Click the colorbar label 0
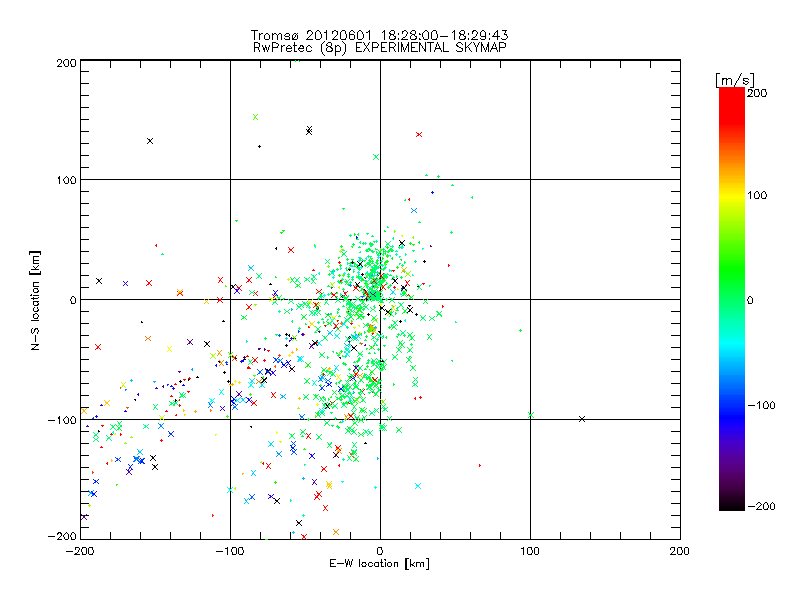The image size is (800, 600). [750, 301]
